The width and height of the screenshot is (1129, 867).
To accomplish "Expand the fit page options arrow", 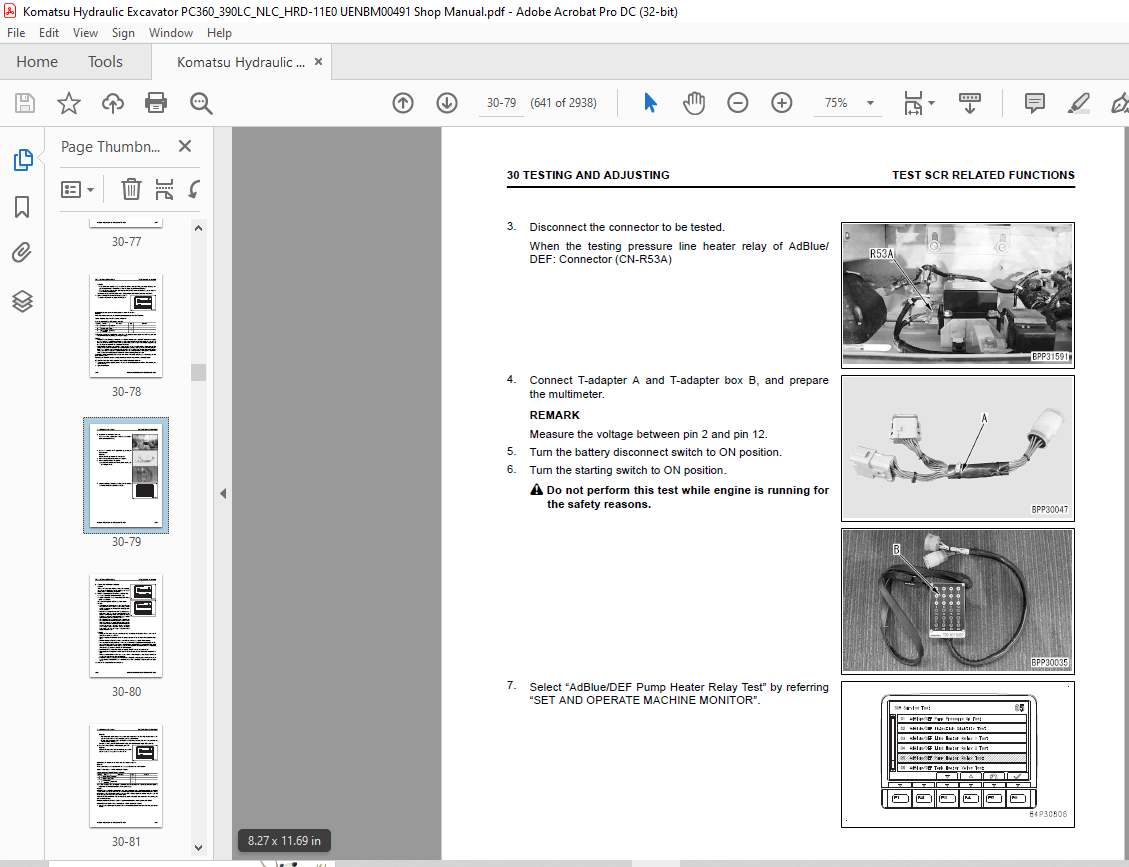I will click(x=932, y=103).
